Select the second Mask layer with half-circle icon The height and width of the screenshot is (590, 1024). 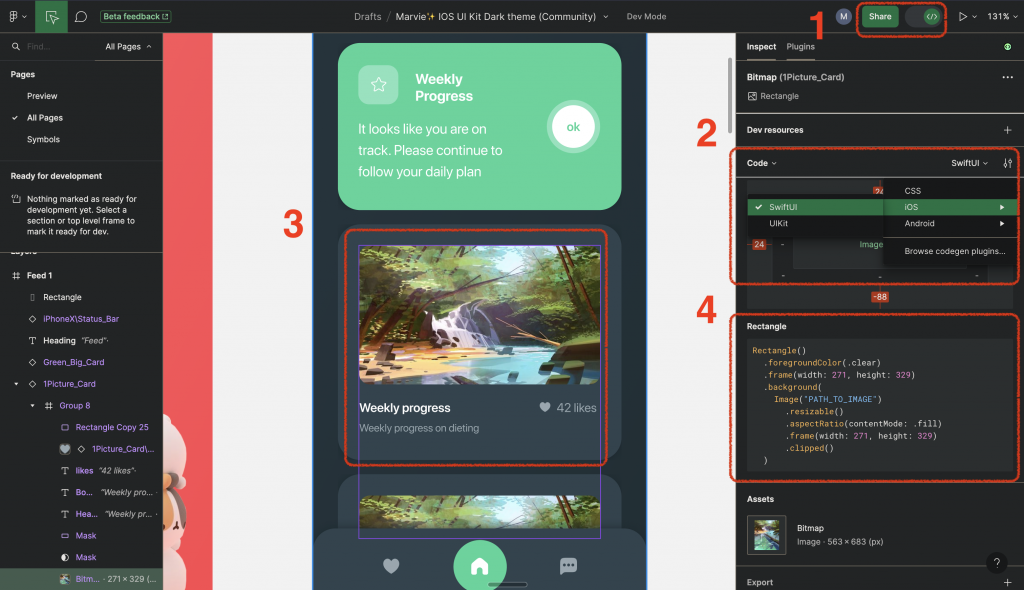point(86,557)
